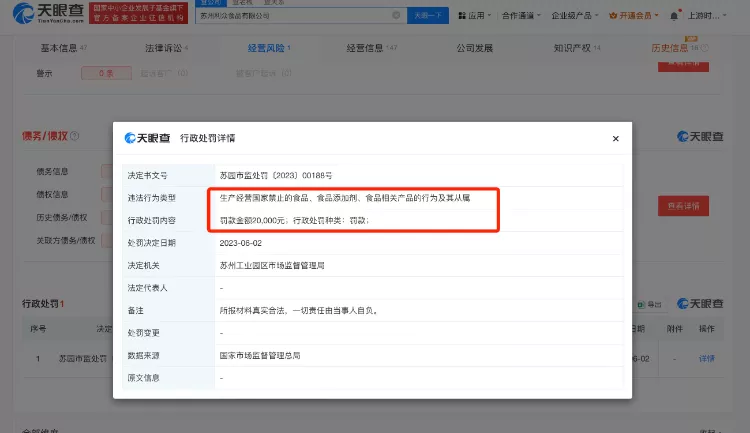The height and width of the screenshot is (433, 750).
Task: Click the 历史债务/债权 label
Action: (x=62, y=217)
